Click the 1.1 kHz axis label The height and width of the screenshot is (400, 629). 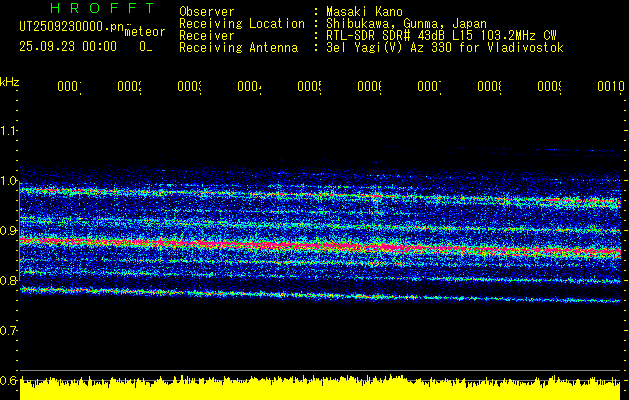coord(8,130)
